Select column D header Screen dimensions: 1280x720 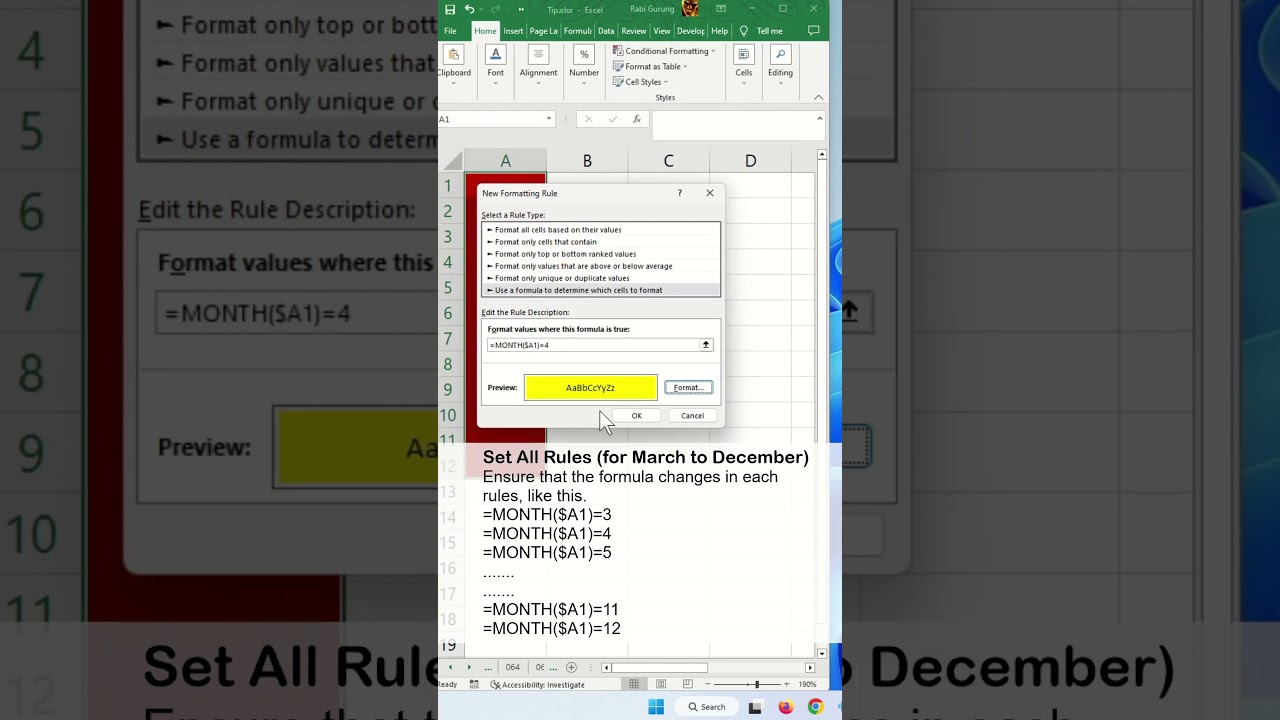pos(750,161)
